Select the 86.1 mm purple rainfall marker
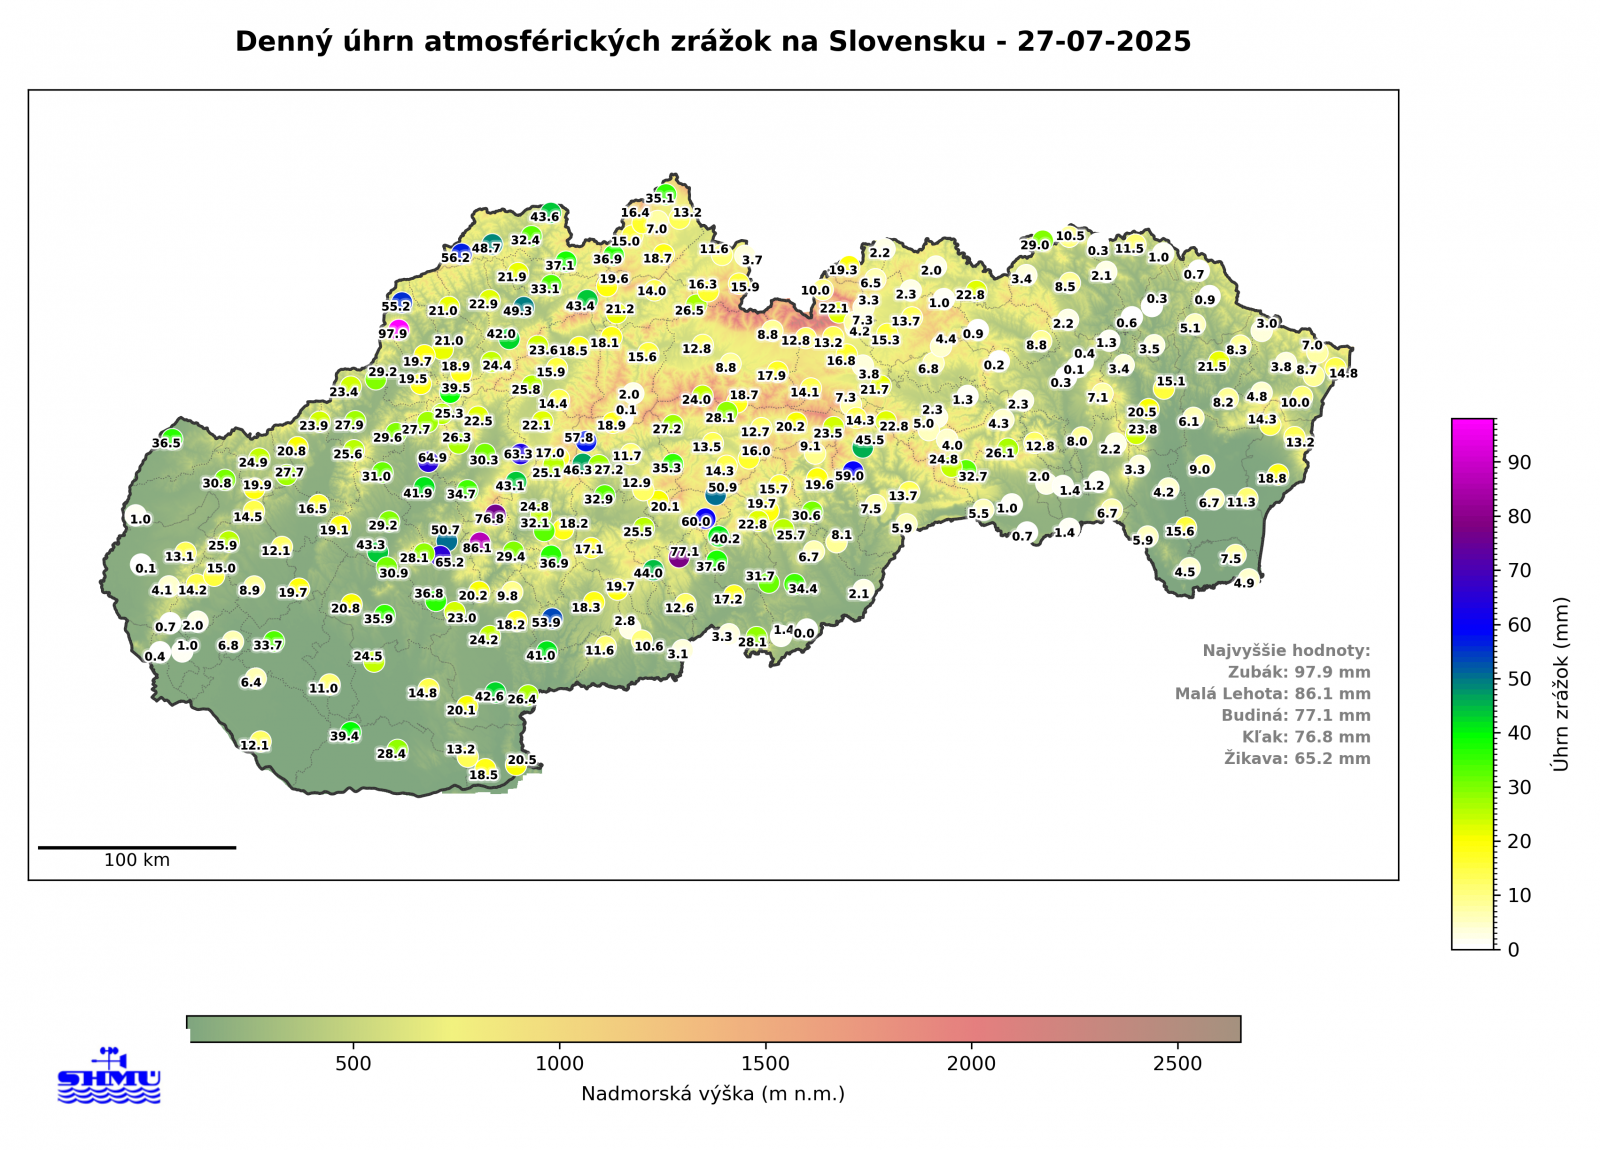Screen dimensions: 1600x1150 480,543
